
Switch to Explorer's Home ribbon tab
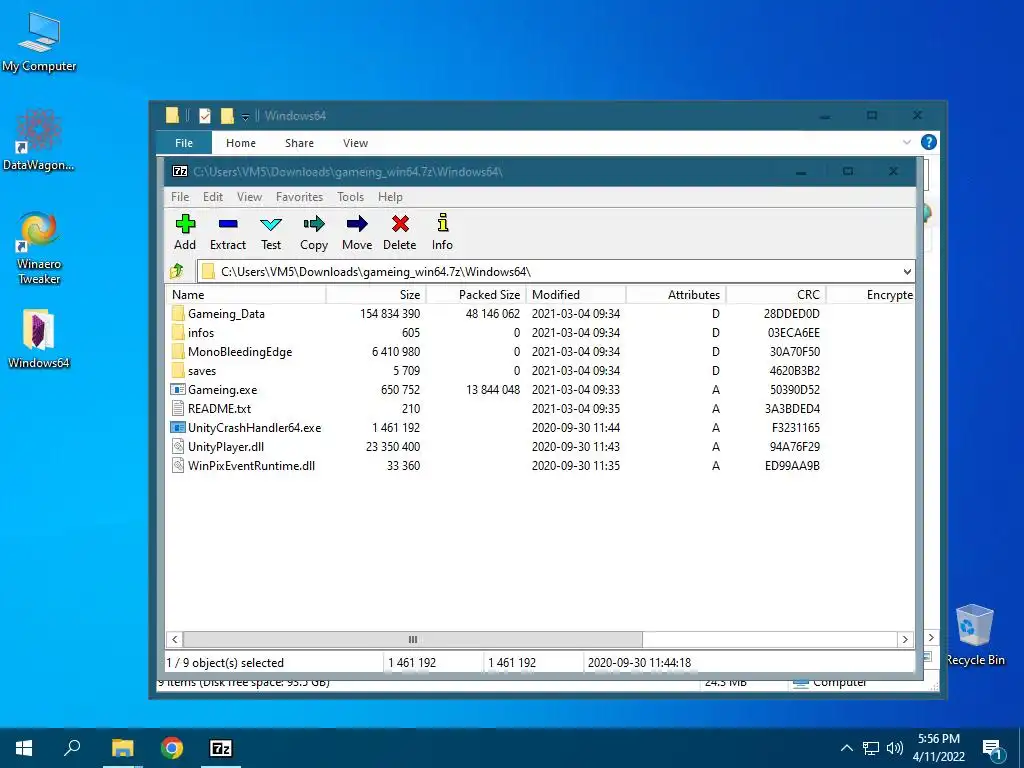[x=241, y=143]
